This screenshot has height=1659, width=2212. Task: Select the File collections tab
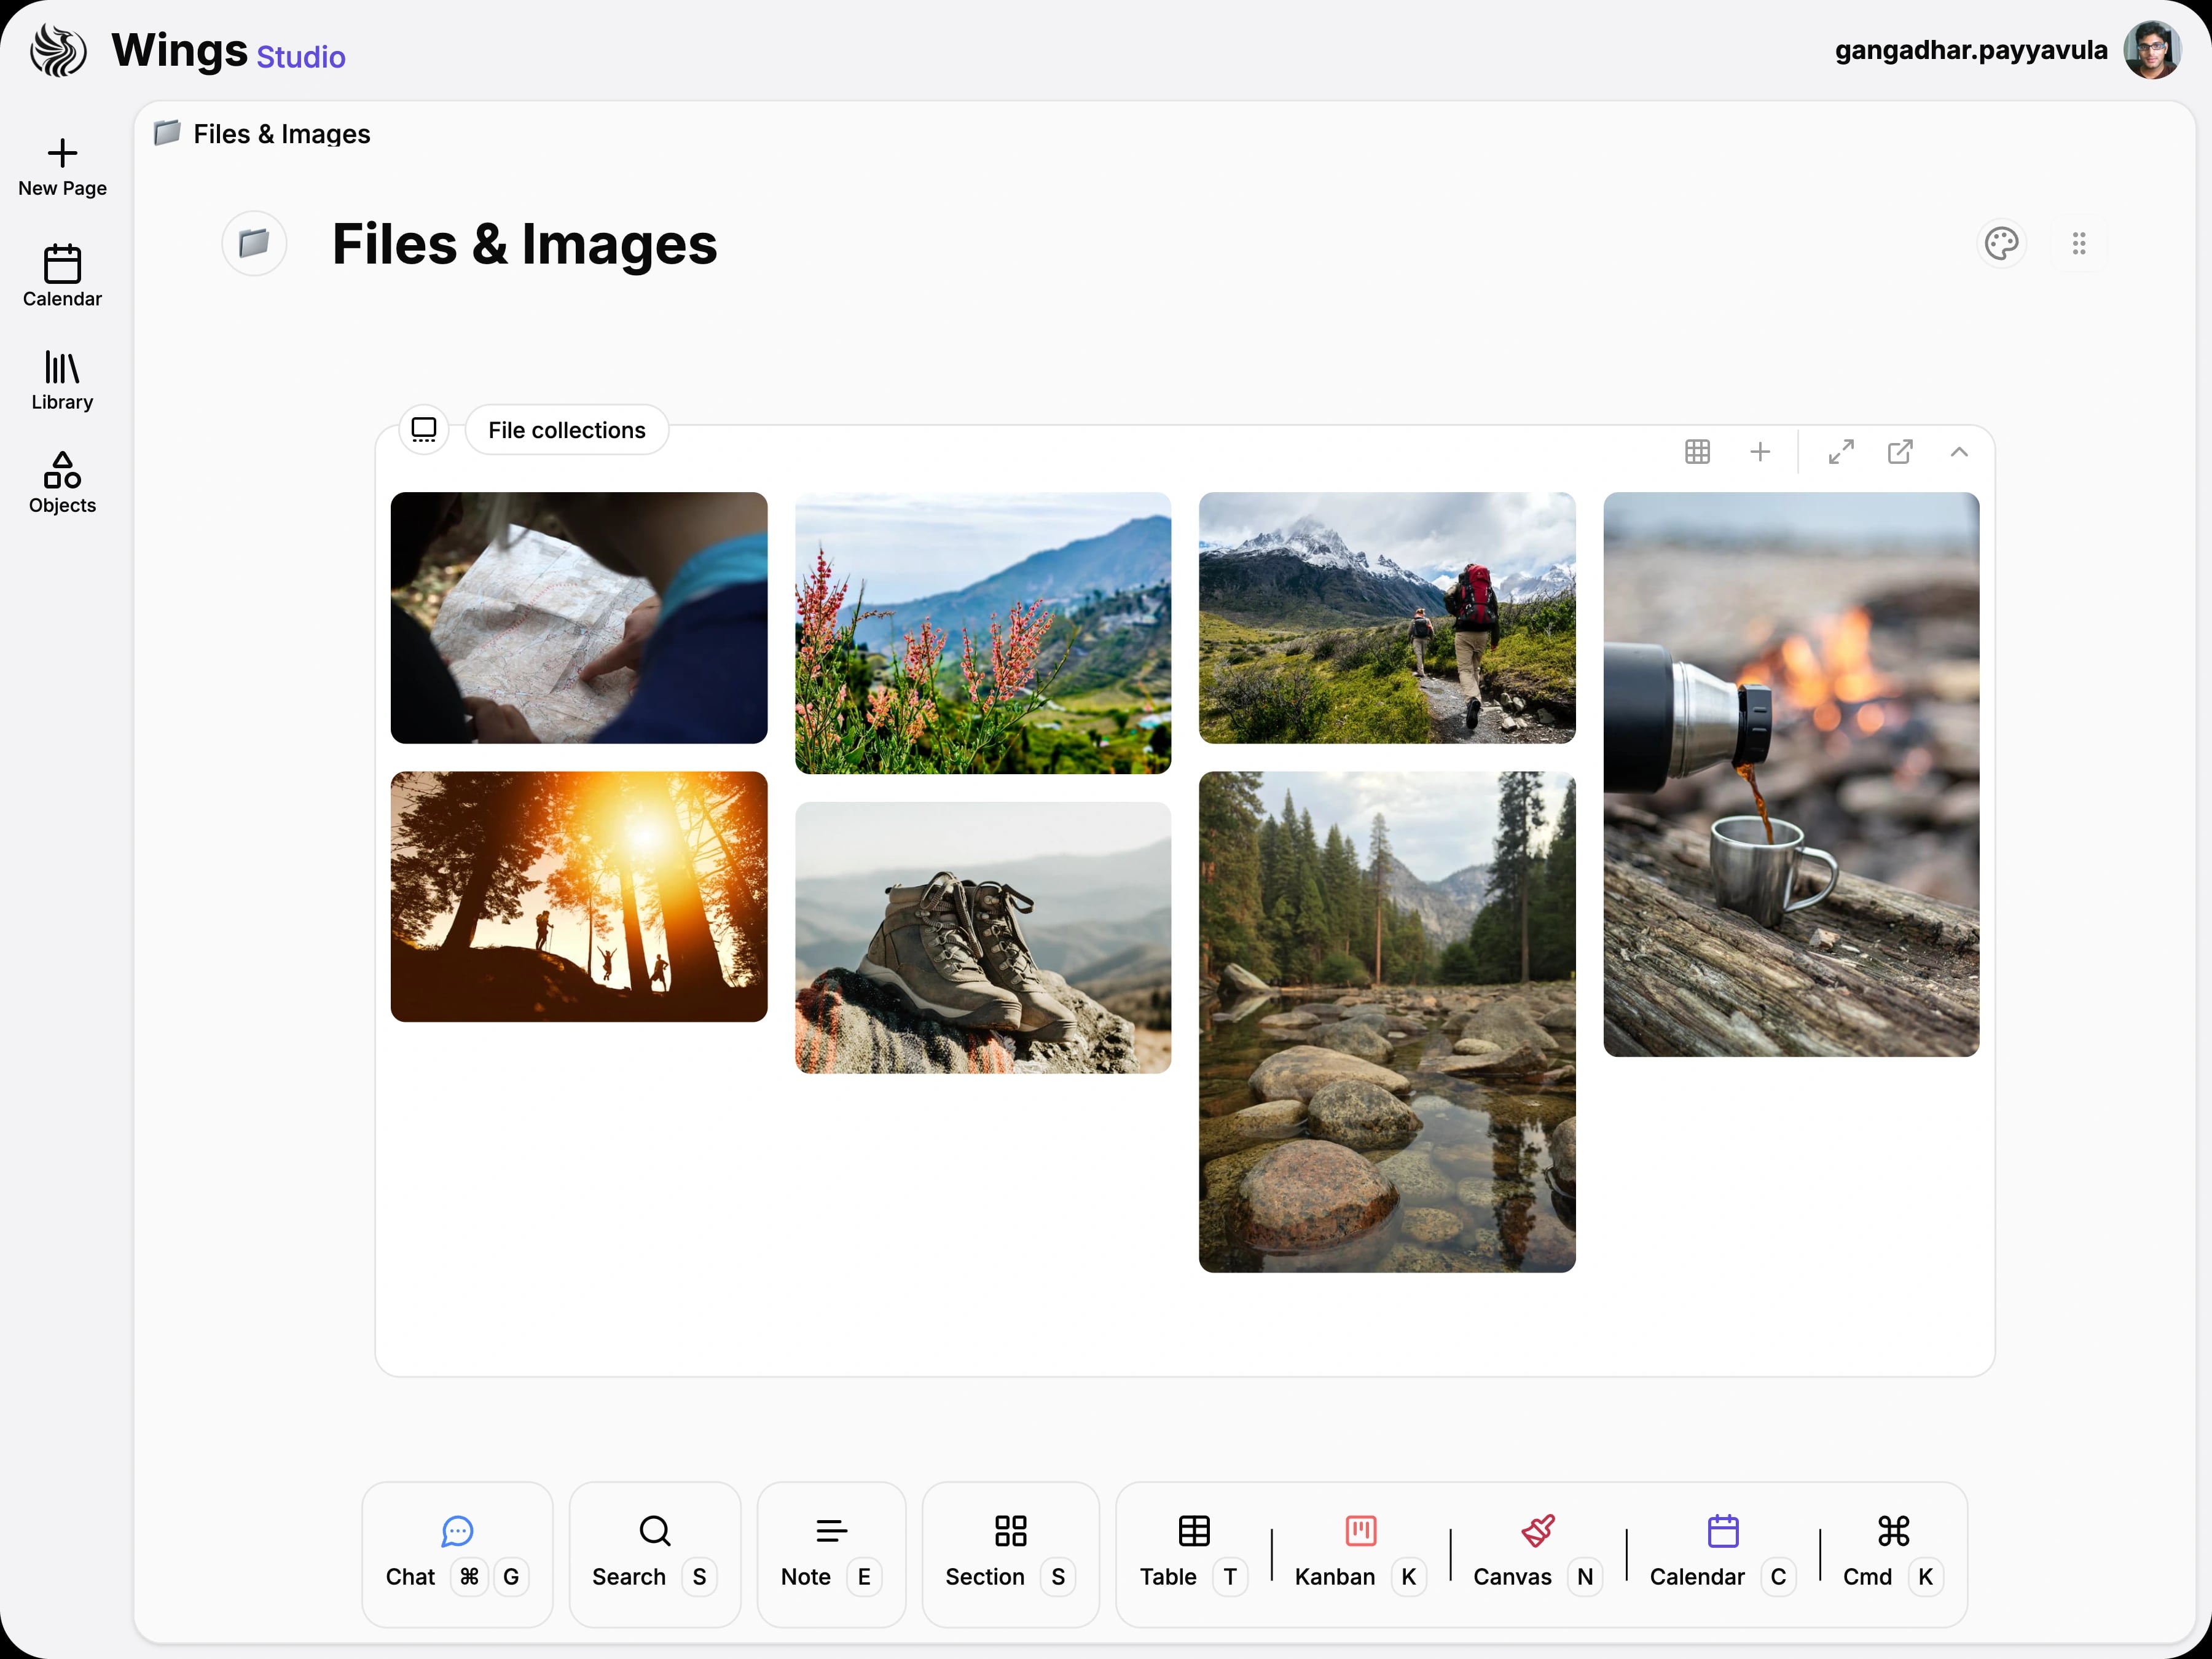567,429
